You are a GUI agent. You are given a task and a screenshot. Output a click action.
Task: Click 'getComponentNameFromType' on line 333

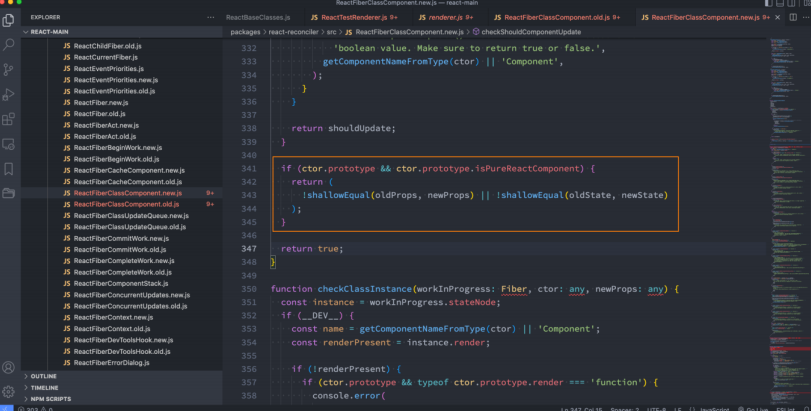click(x=385, y=62)
